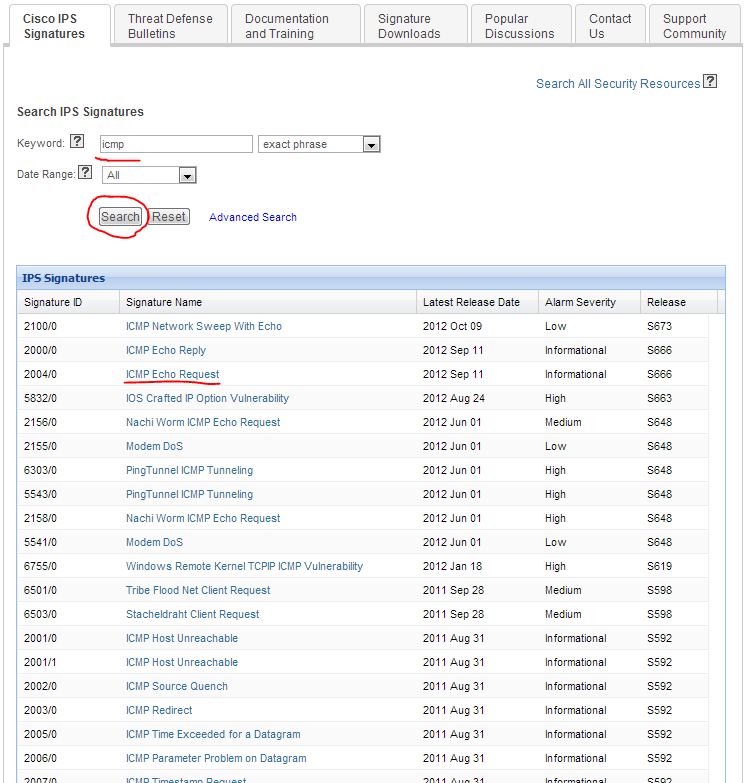
Task: Open the Advanced Search link
Action: 253,217
